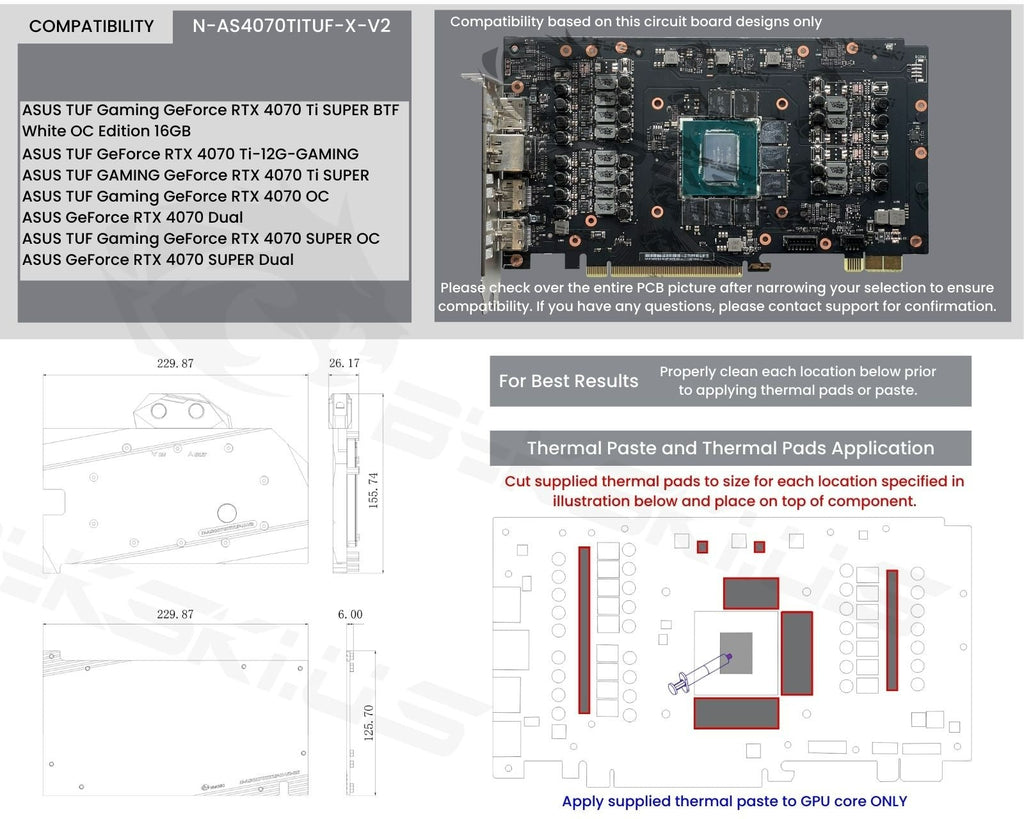Click the For Best Results heading
Image resolution: width=1024 pixels, height=819 pixels.
pyautogui.click(x=568, y=381)
